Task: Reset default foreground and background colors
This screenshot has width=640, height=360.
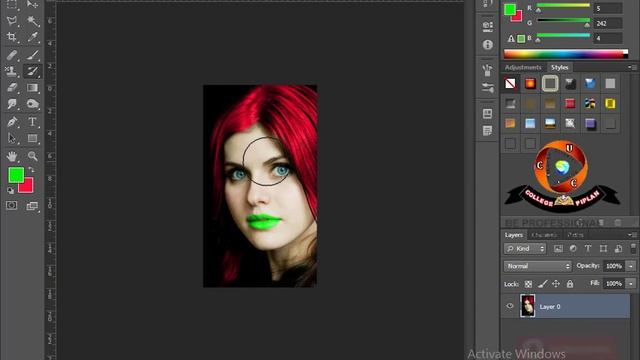Action: 11,190
